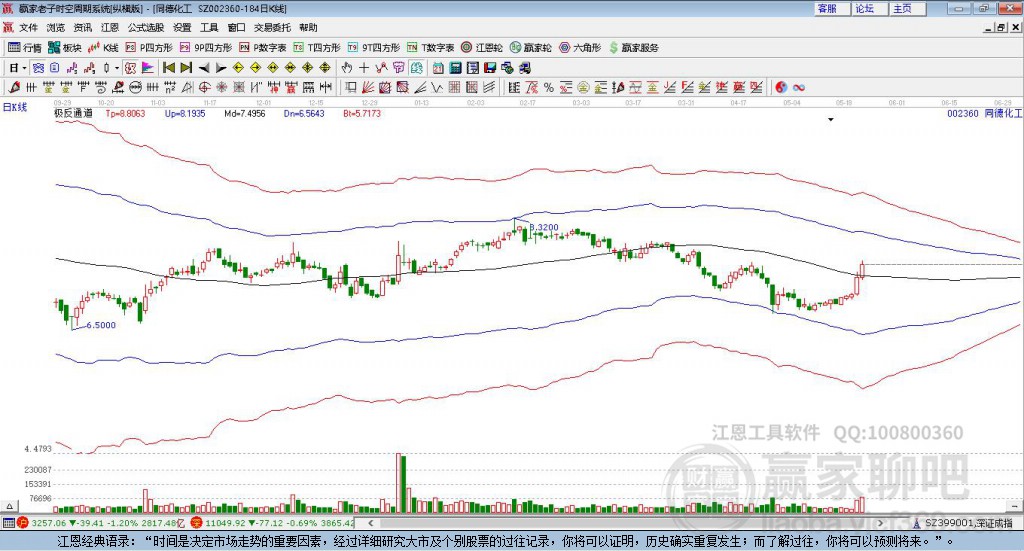Image resolution: width=1024 pixels, height=551 pixels.
Task: Open the 赢家轮 wheel tool
Action: (531, 48)
